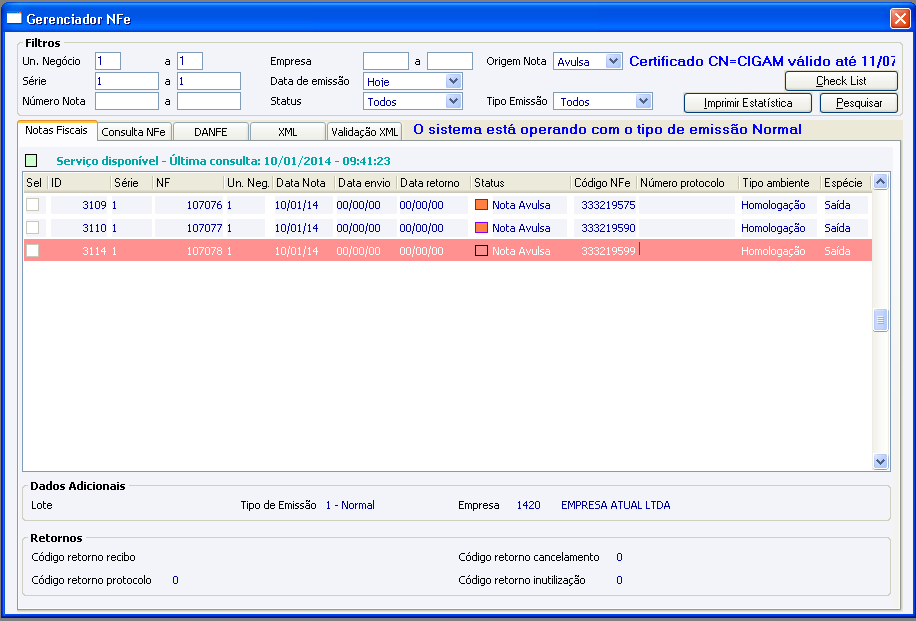The image size is (916, 621).
Task: Click the orange status icon for NF 107076
Action: 481,204
